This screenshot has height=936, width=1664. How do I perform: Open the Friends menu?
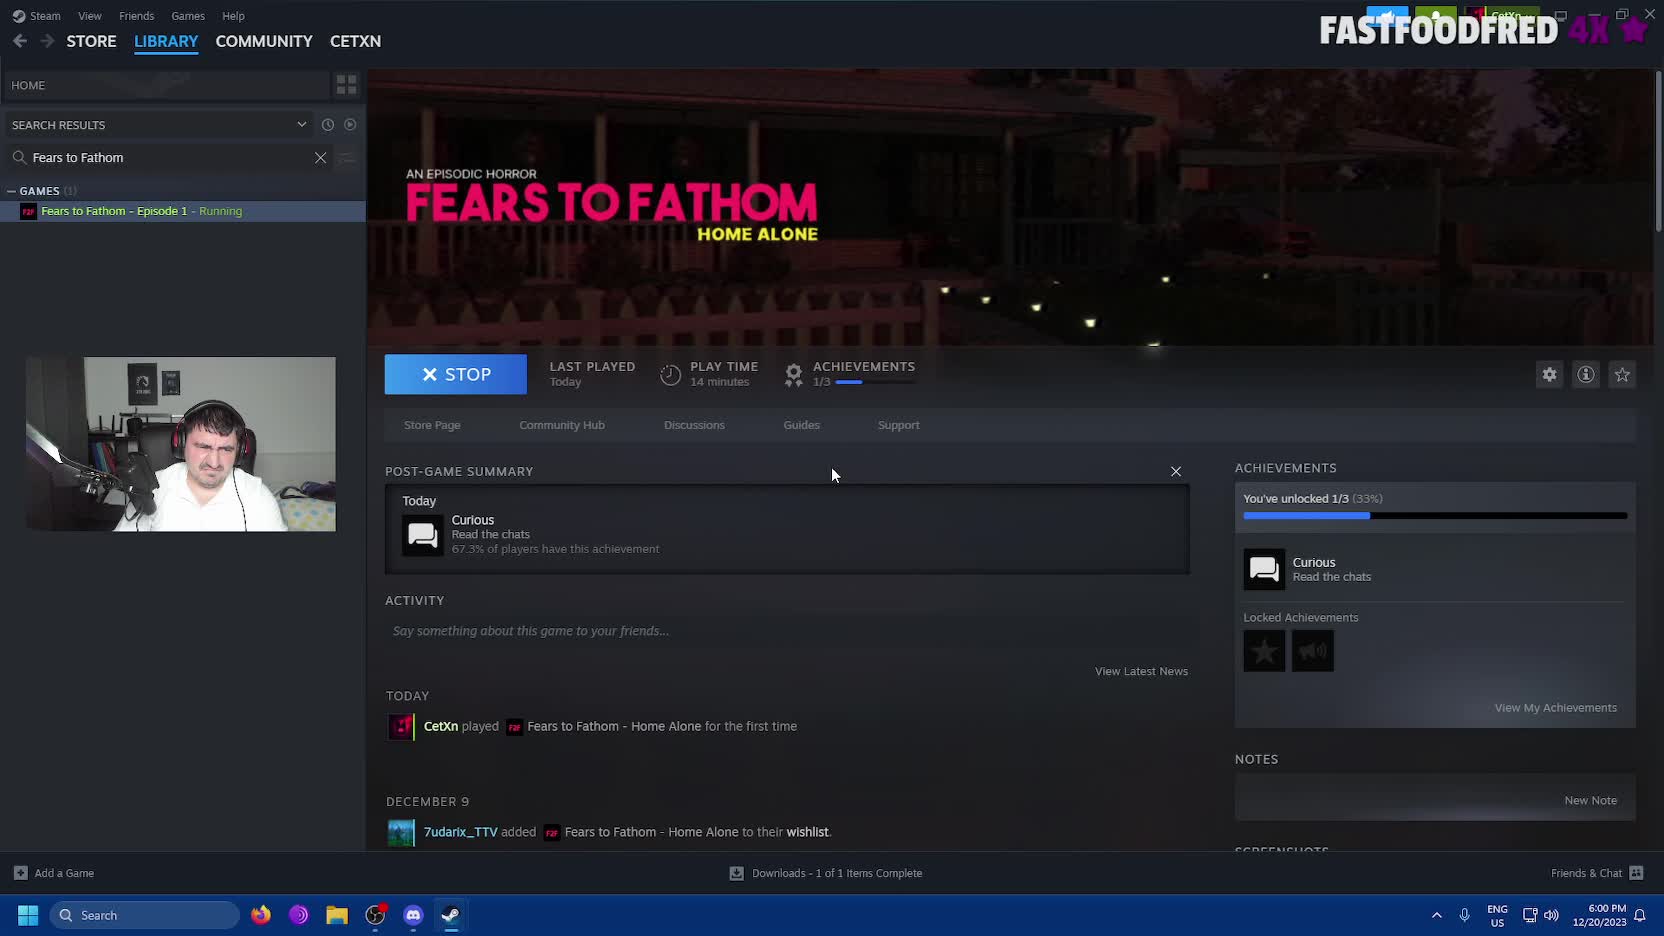136,16
